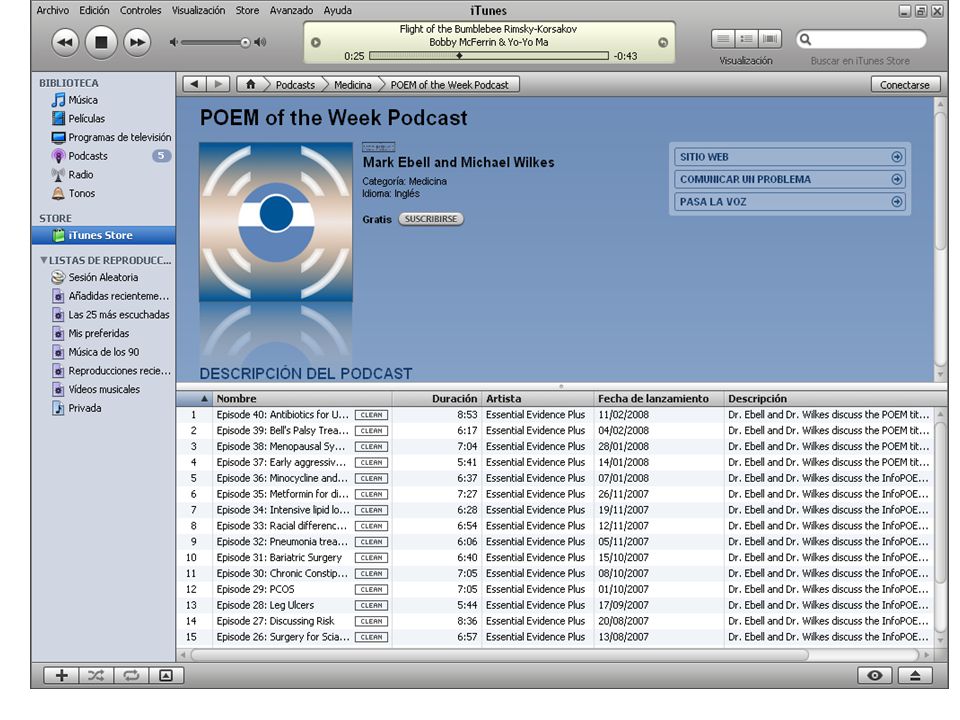The image size is (960, 720).
Task: Click right circular icon in display panel
Action: pyautogui.click(x=662, y=42)
